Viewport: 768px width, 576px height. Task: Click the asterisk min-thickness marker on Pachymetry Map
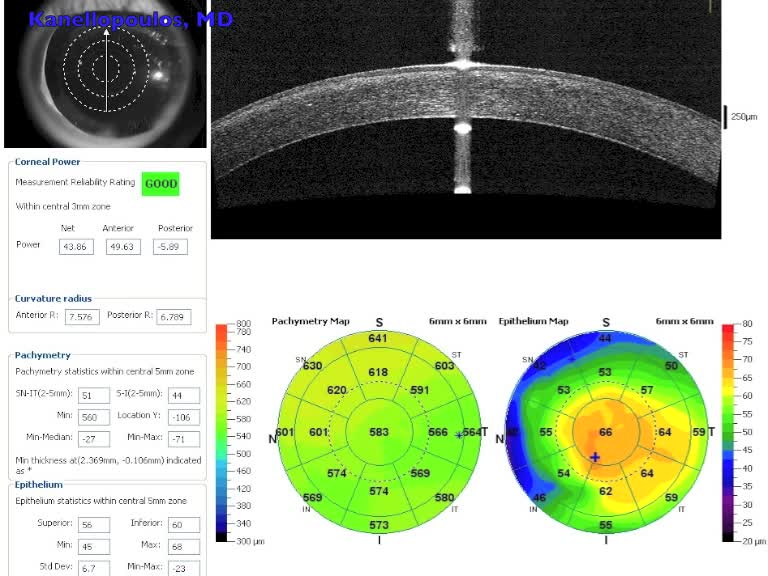(459, 435)
